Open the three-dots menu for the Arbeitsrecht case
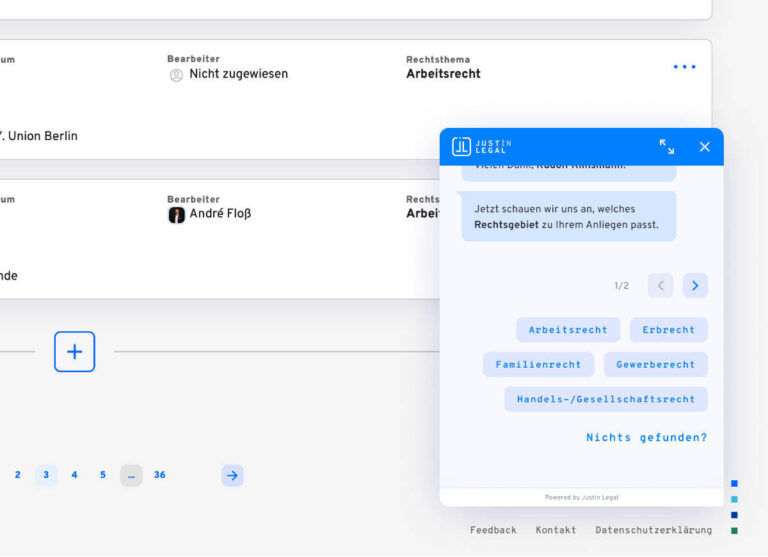768x557 pixels. pyautogui.click(x=684, y=67)
